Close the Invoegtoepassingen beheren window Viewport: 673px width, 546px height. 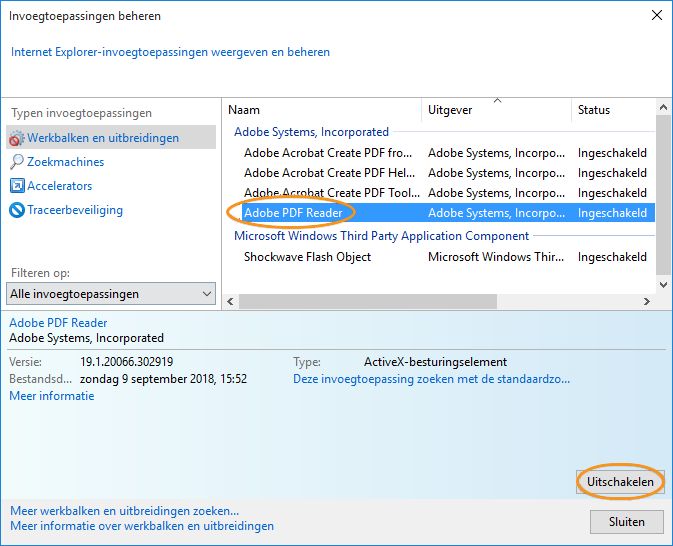656,16
